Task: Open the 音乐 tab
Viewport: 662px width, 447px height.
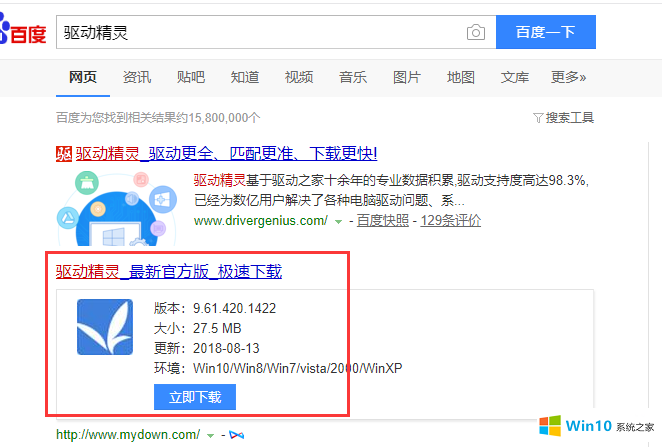Action: (353, 77)
